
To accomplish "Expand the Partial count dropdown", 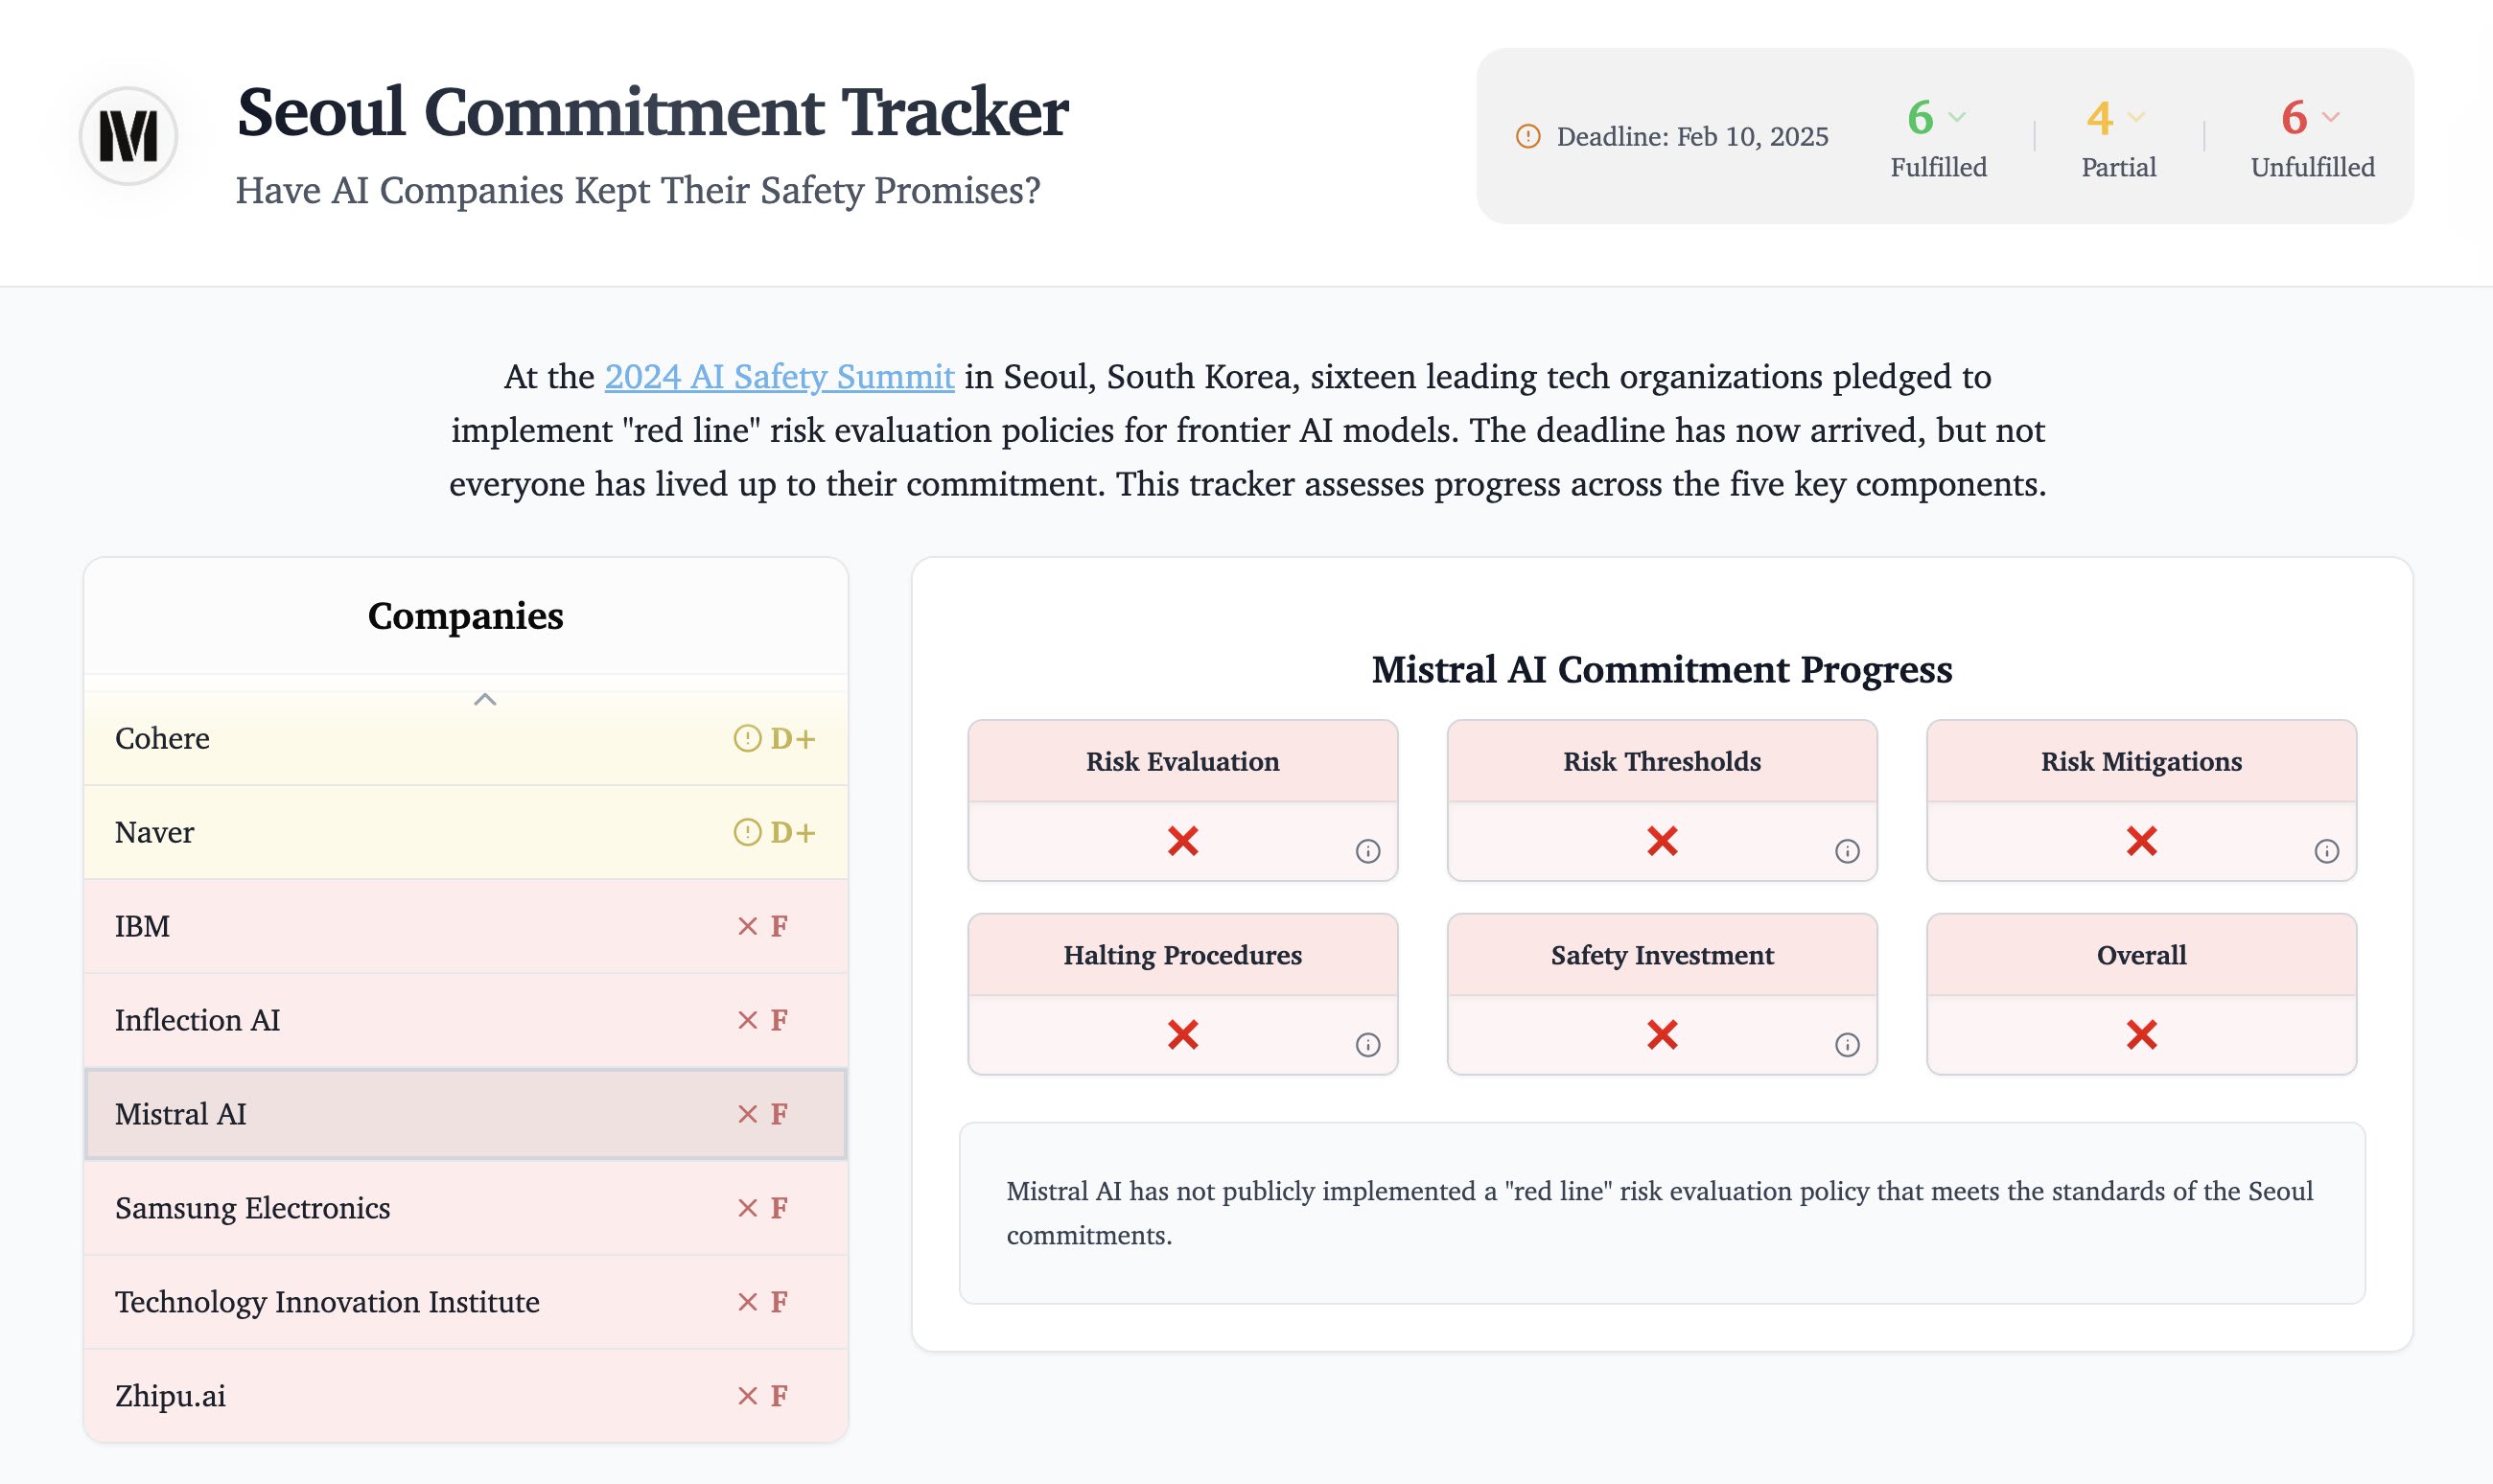I will pyautogui.click(x=2135, y=117).
